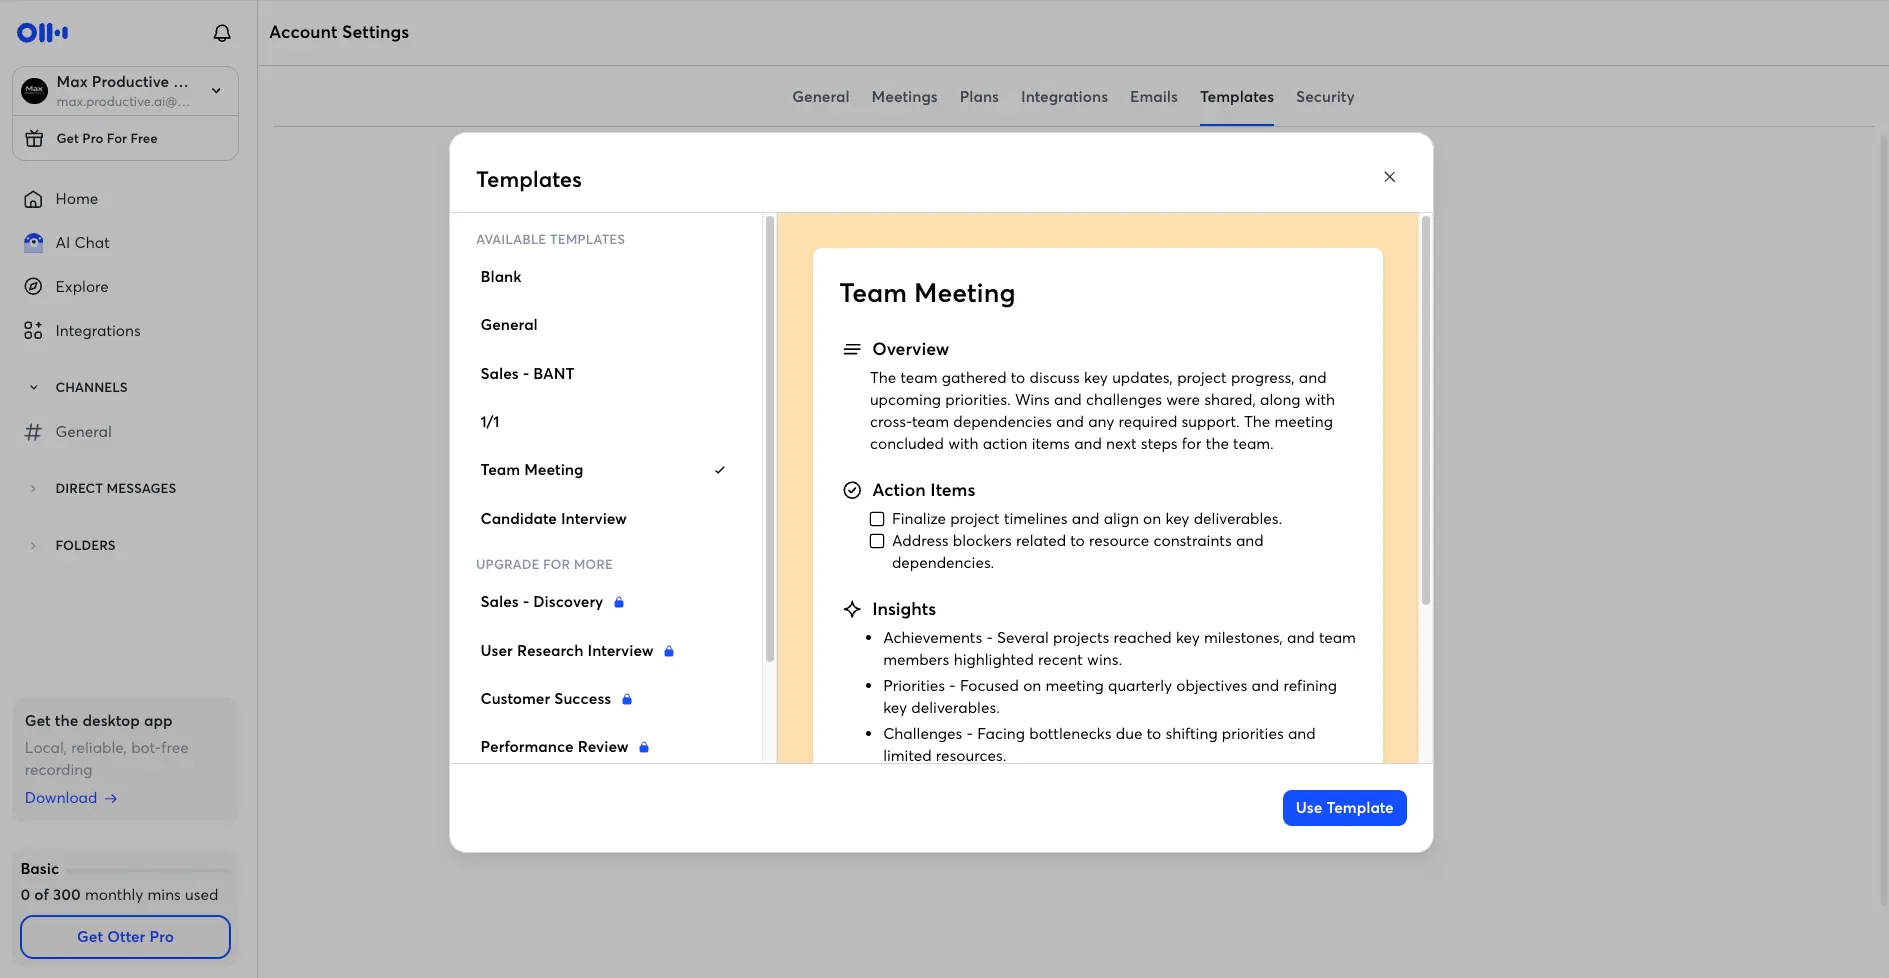Viewport: 1889px width, 978px height.
Task: Click lock icon beside Sales - Discovery
Action: pos(619,602)
